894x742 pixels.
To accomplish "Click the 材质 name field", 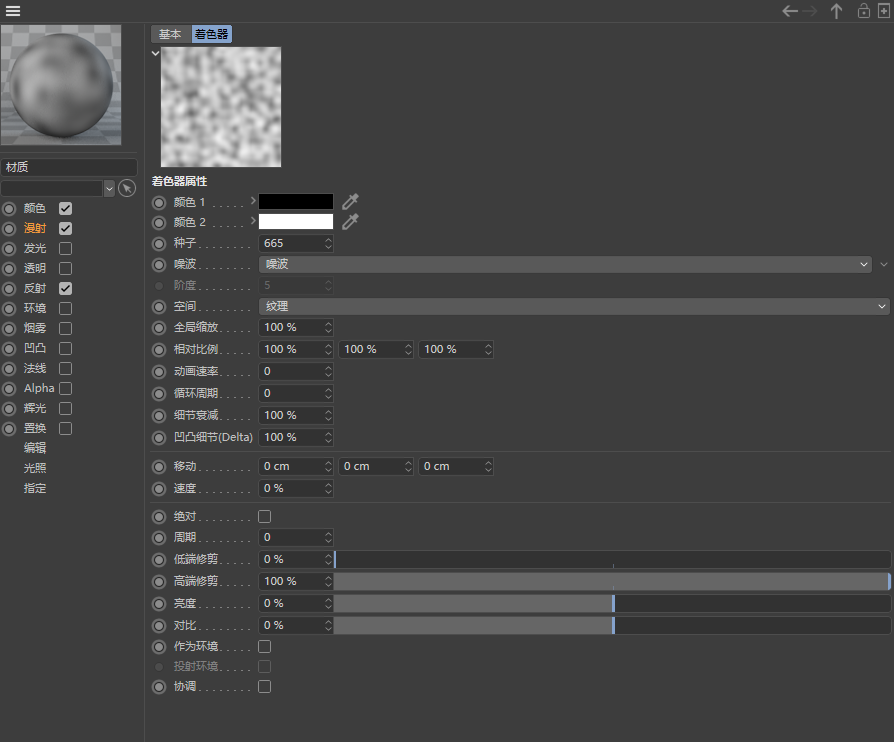I will (69, 167).
